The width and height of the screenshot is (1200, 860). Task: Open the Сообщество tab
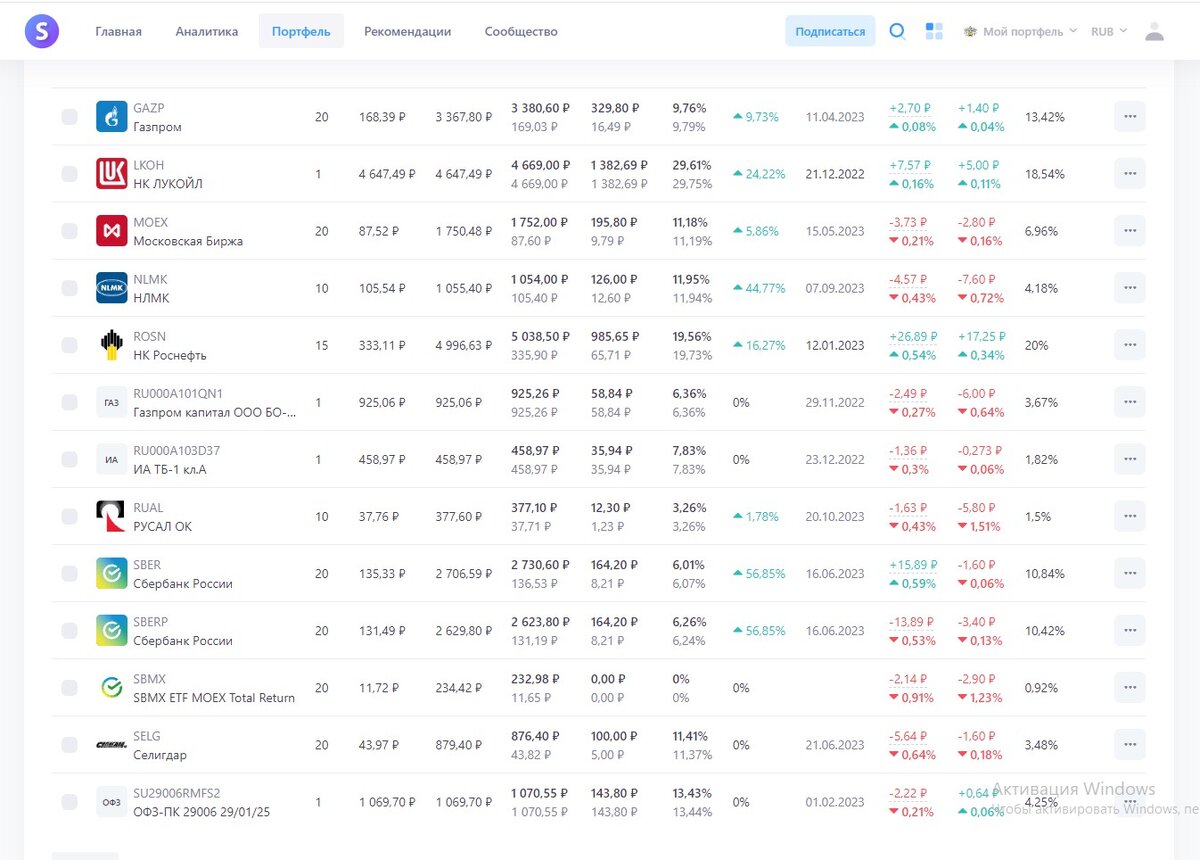click(521, 31)
